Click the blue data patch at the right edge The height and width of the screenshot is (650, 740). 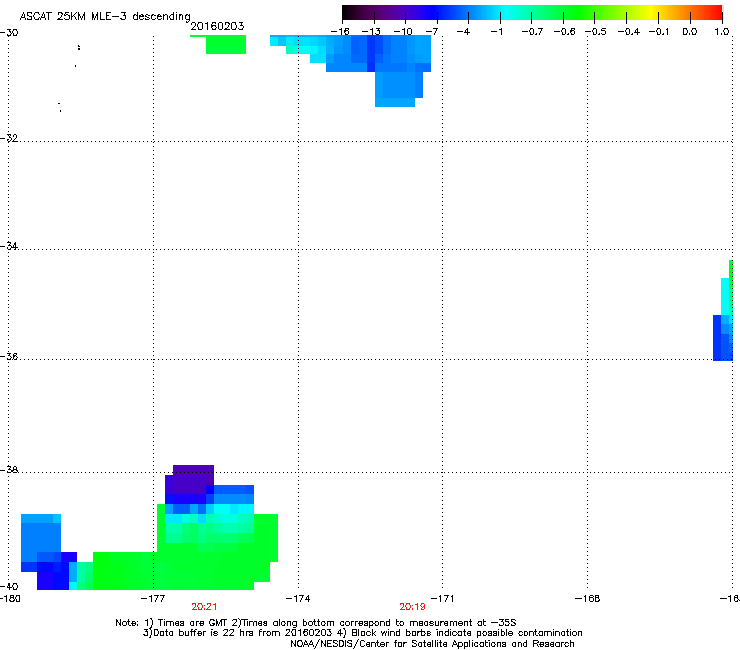723,338
